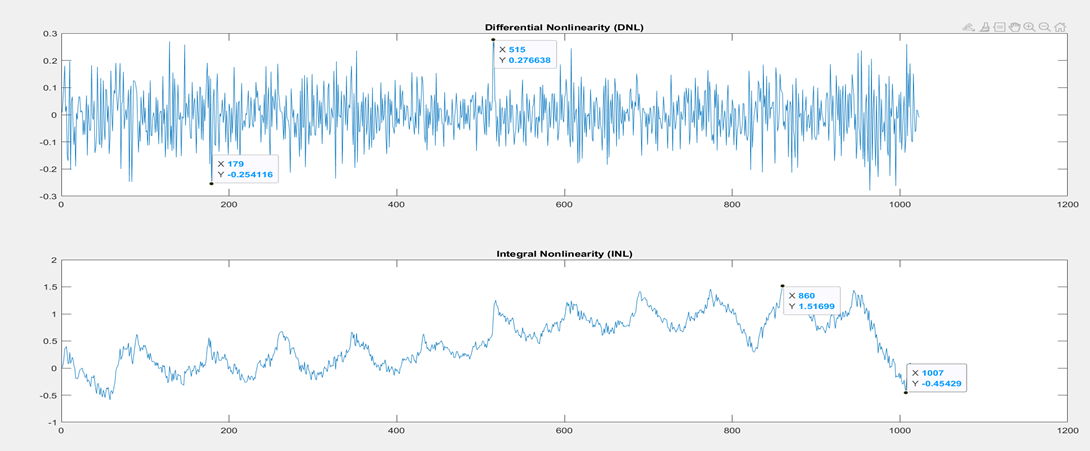Click the 1200 x-axis label on INL plot
Image resolution: width=1090 pixels, height=451 pixels.
coord(1066,431)
